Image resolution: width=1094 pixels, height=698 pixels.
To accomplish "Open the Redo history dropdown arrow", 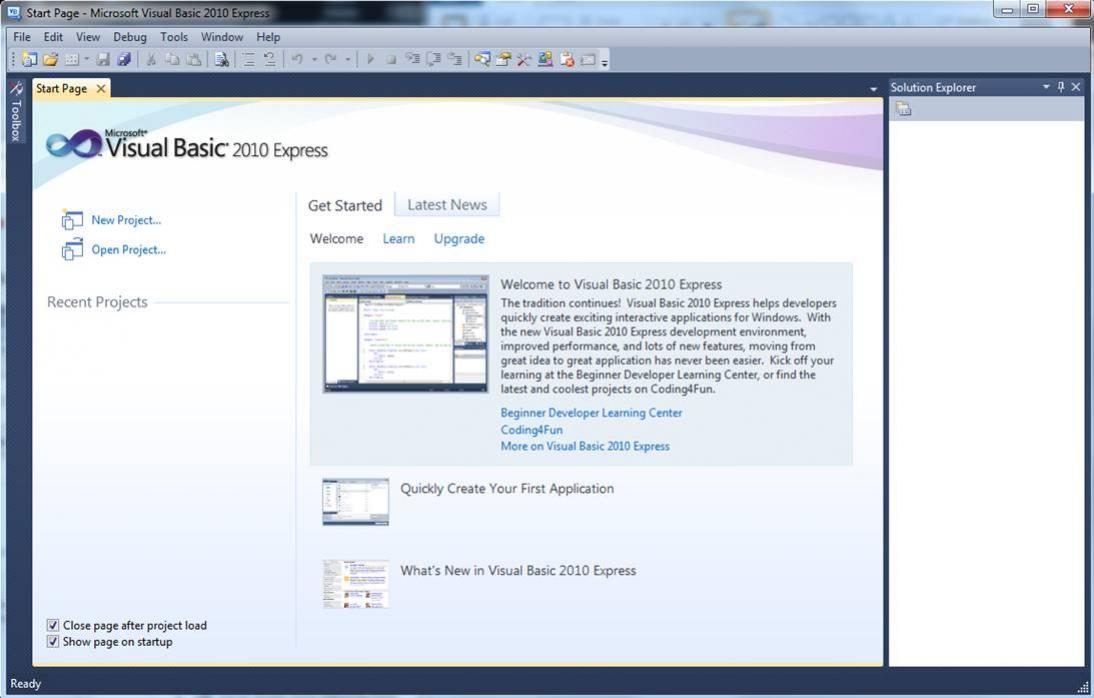I will tap(347, 60).
